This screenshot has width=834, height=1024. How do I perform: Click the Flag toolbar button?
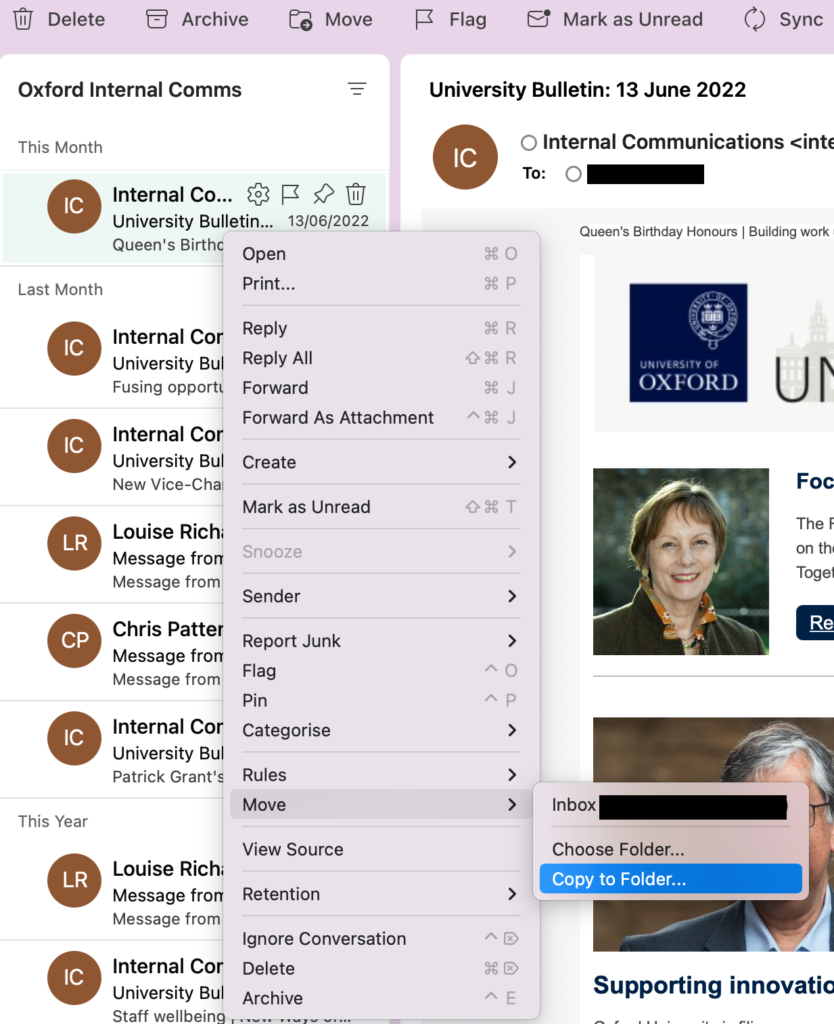[x=425, y=19]
